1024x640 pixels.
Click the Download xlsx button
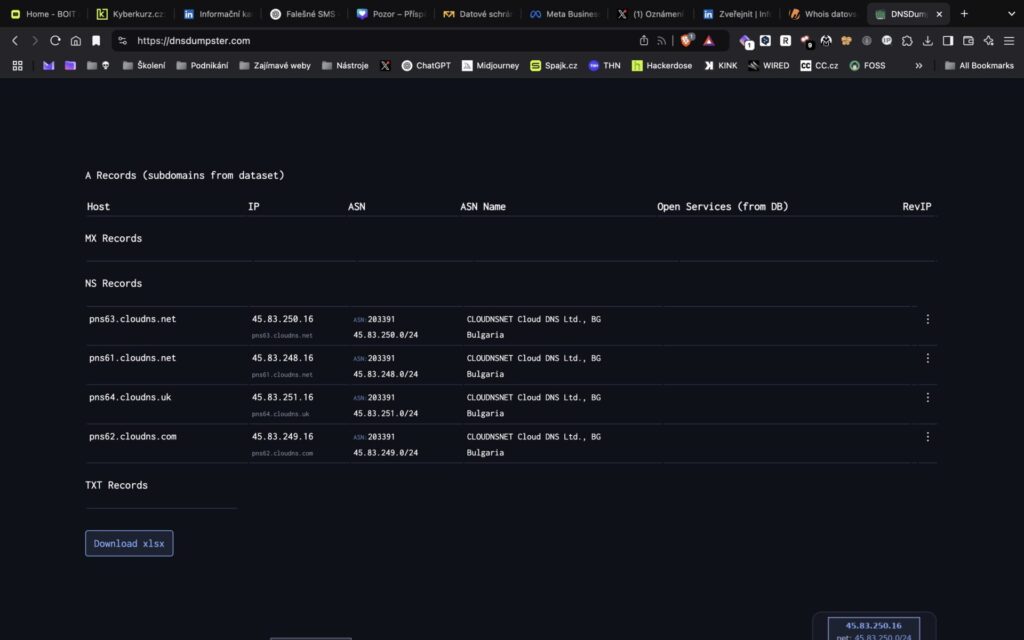[129, 543]
